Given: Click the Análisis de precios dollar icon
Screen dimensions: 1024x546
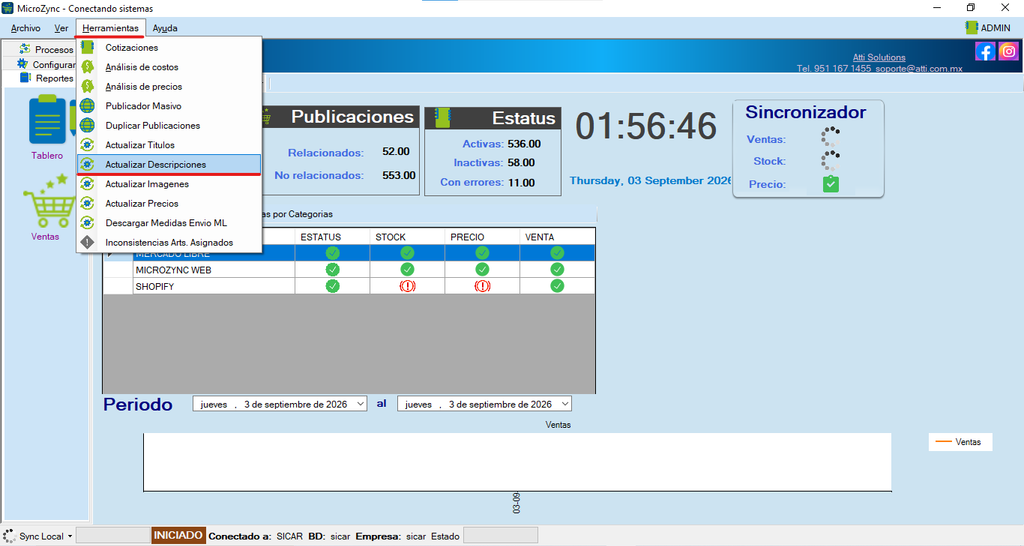Looking at the screenshot, I should 88,86.
